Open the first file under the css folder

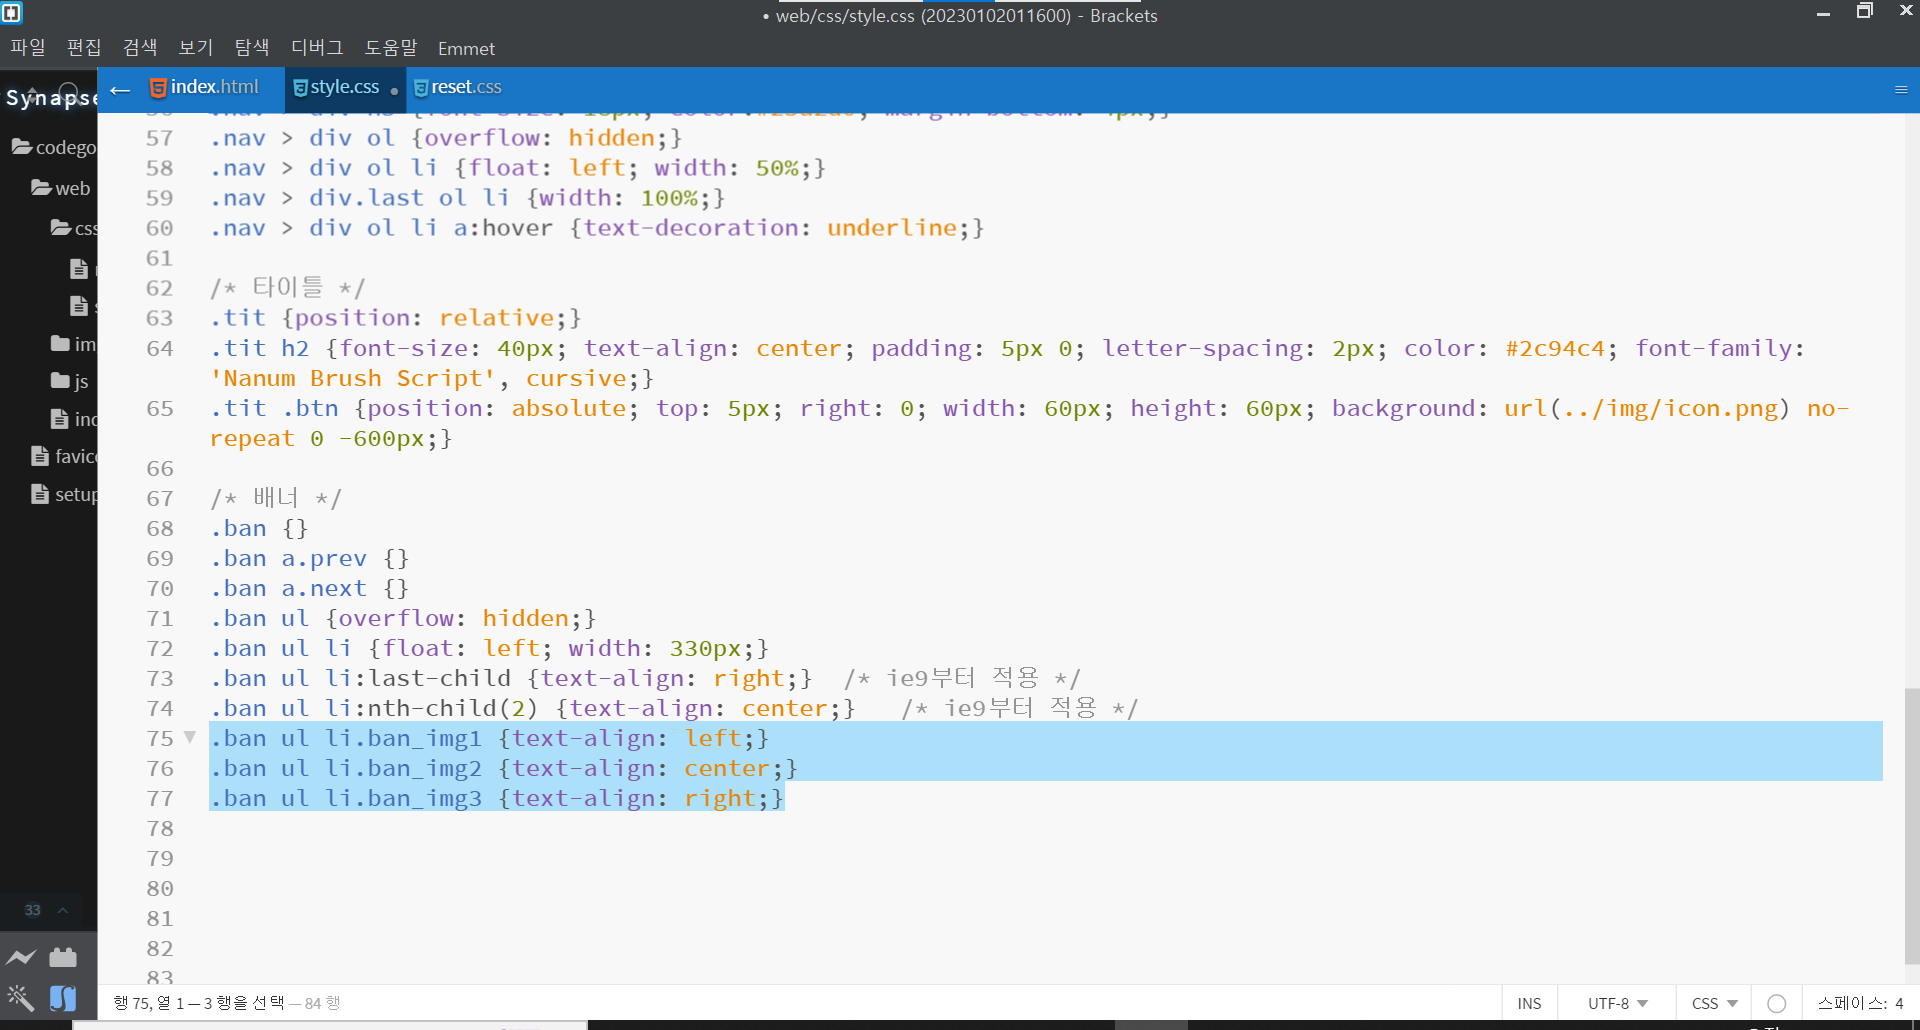pyautogui.click(x=79, y=268)
